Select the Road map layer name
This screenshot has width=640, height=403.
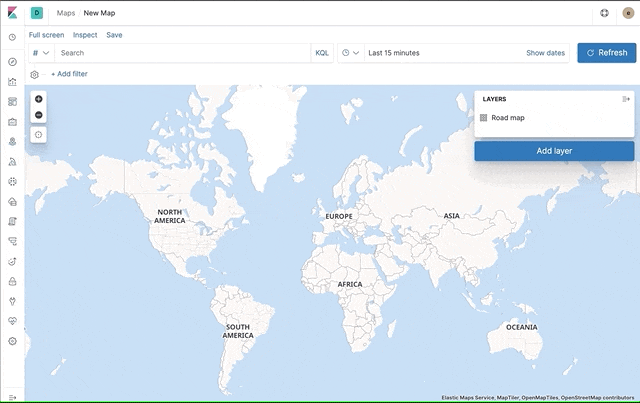coord(508,118)
